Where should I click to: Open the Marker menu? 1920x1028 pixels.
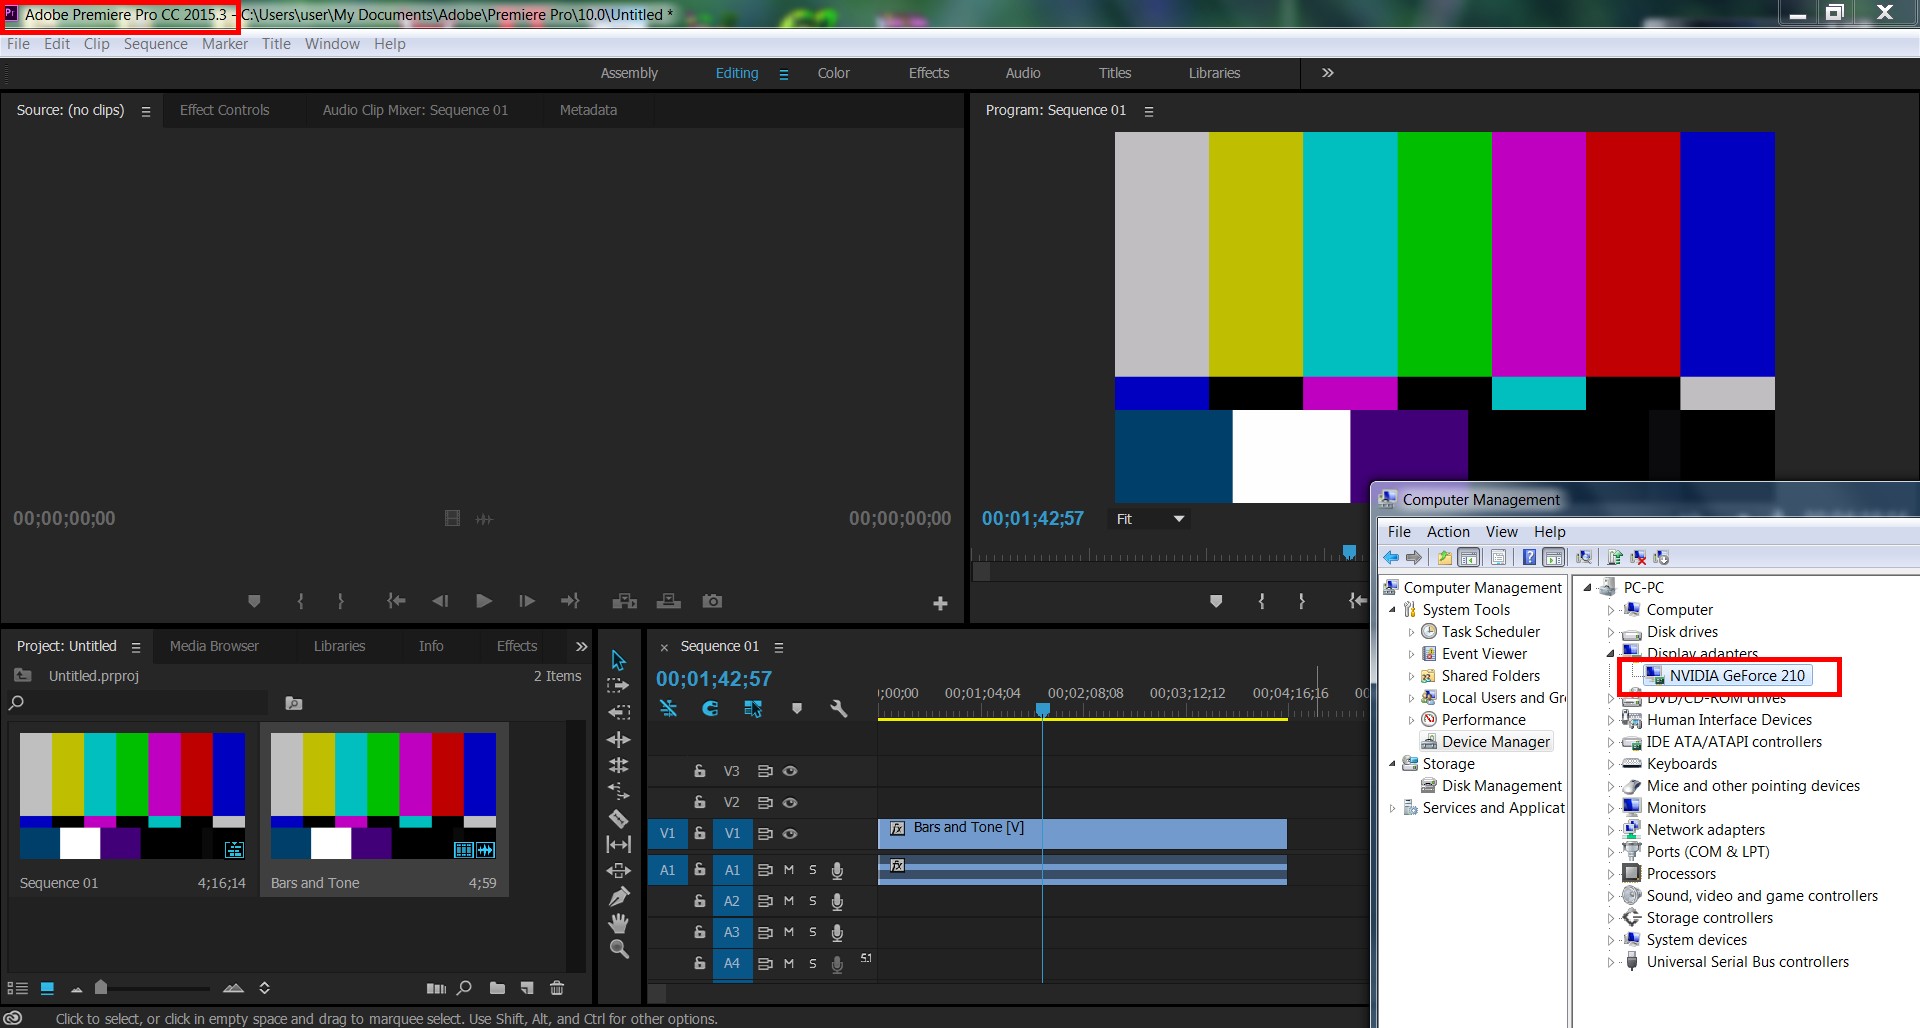pos(224,44)
